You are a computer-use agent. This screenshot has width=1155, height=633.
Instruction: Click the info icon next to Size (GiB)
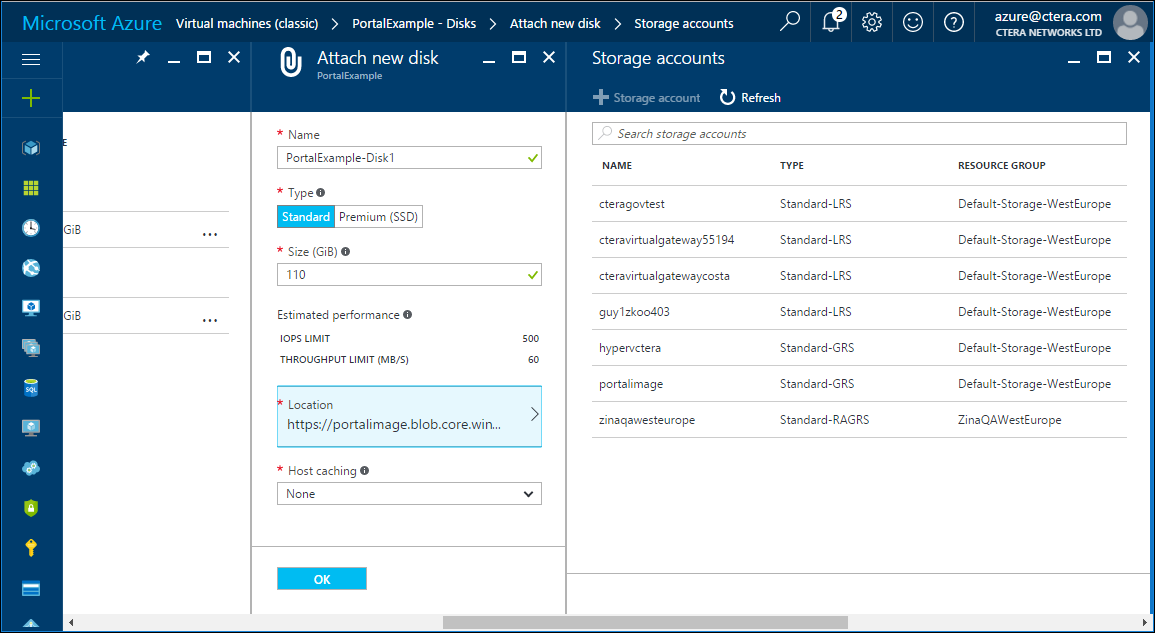coord(345,251)
